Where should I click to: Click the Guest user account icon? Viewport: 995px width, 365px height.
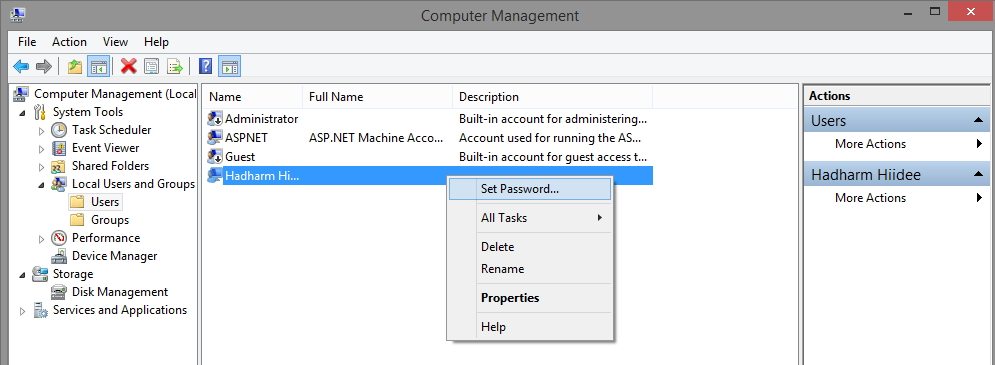tap(215, 157)
